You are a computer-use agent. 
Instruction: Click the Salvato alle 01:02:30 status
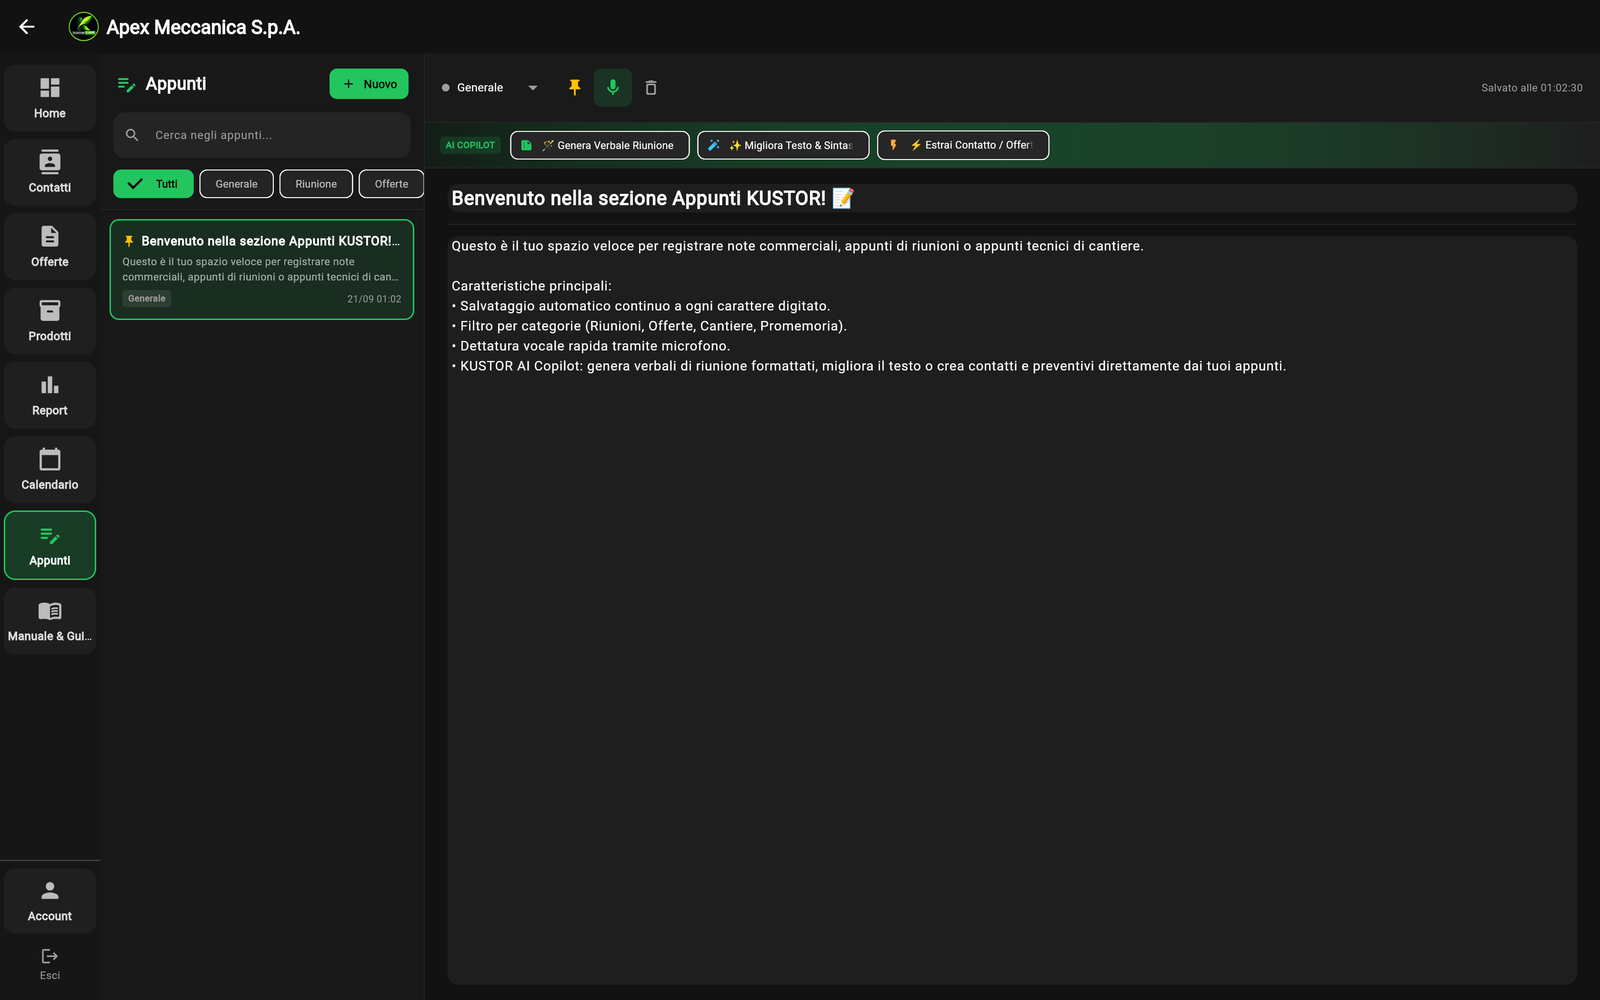coord(1532,88)
